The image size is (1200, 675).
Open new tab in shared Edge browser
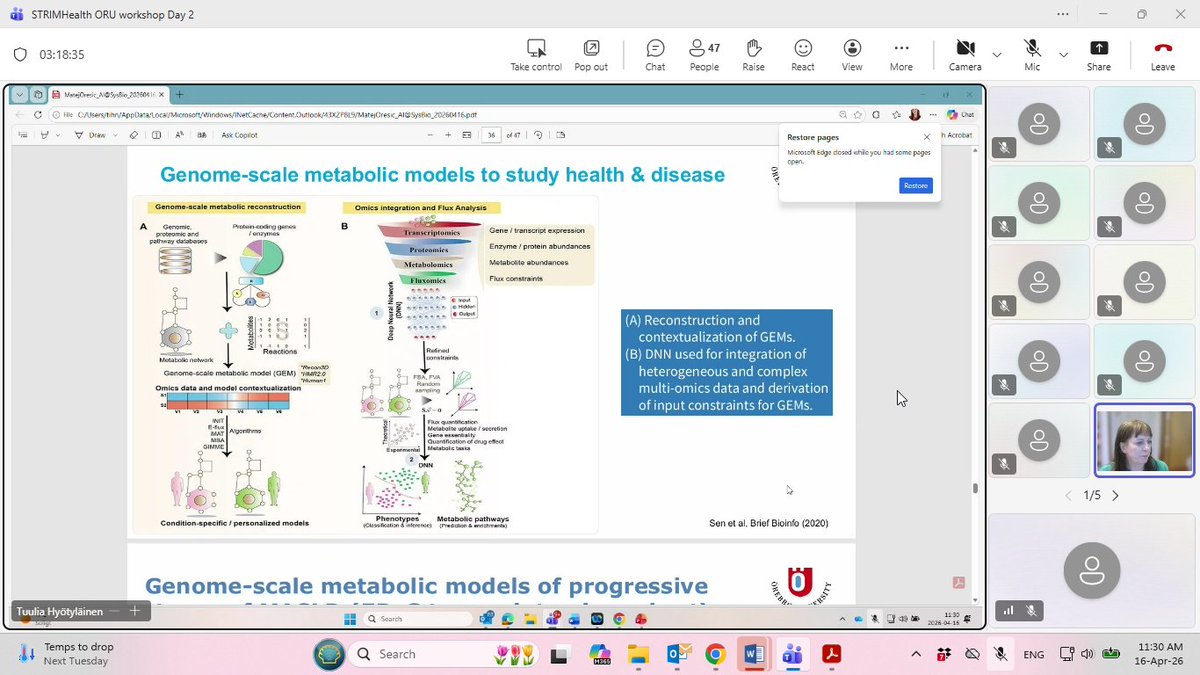click(x=180, y=94)
